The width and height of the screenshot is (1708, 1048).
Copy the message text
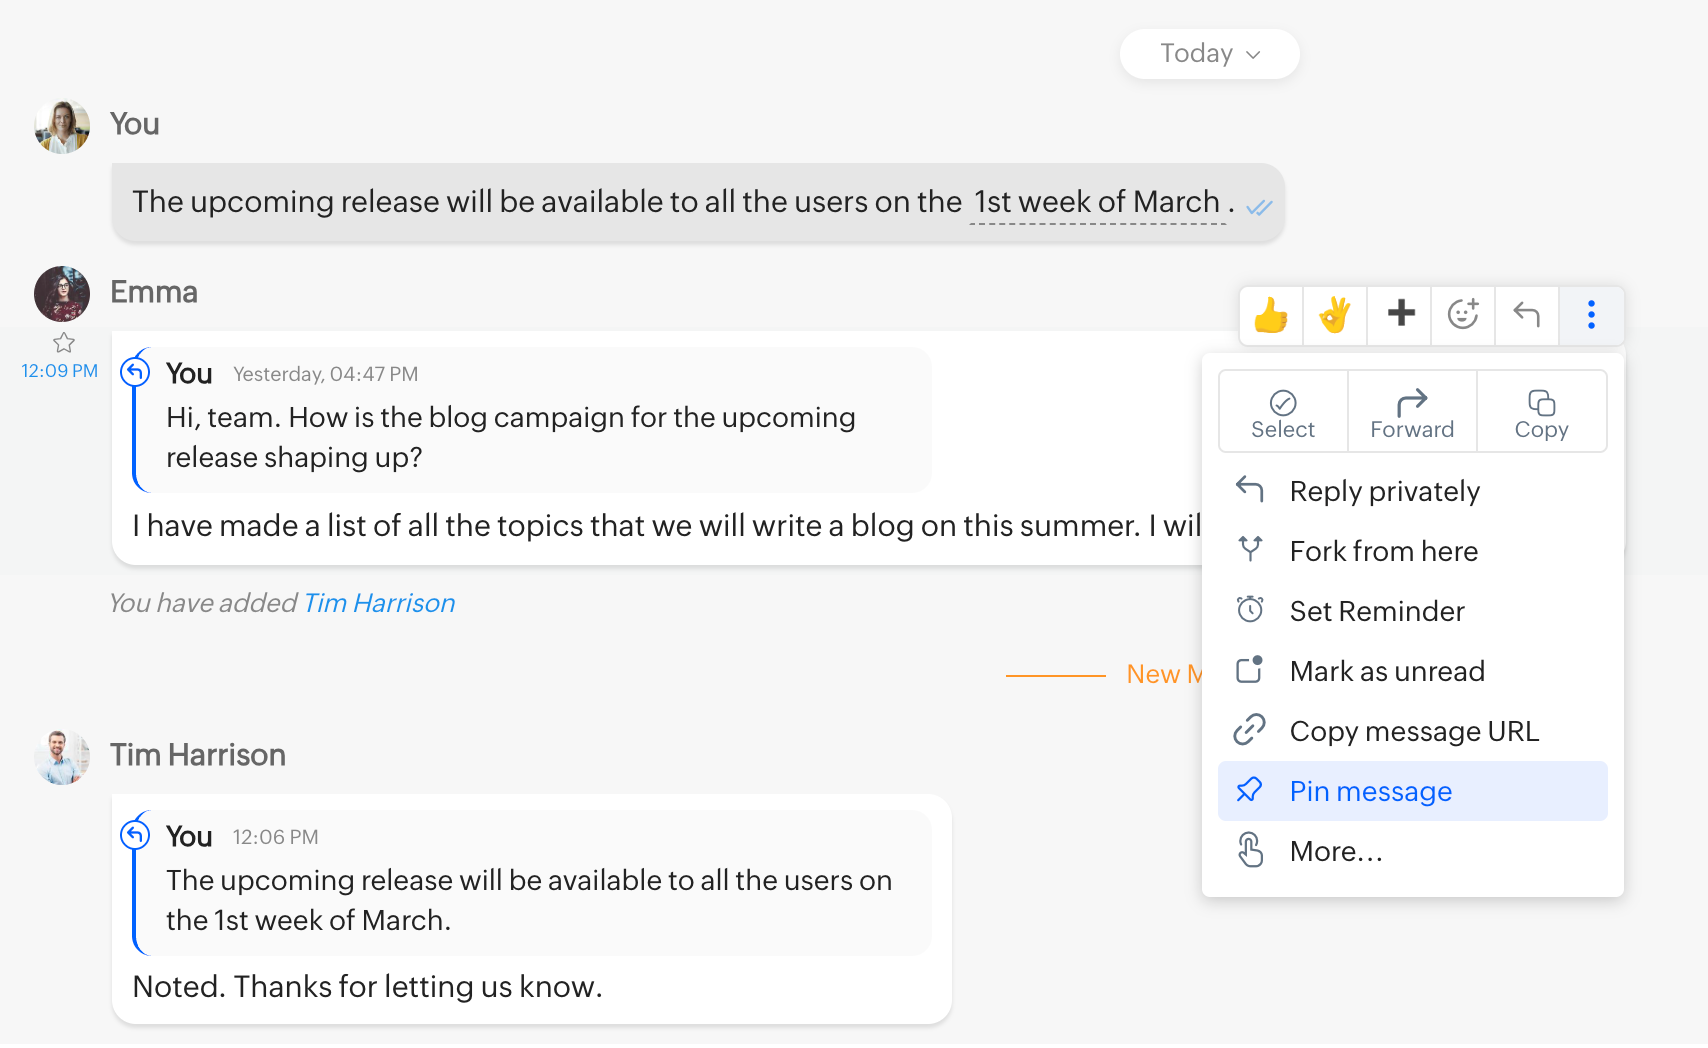(x=1541, y=413)
